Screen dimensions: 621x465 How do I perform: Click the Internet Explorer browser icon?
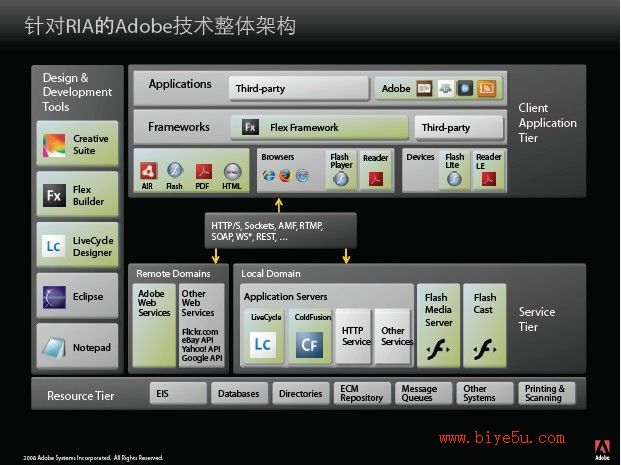click(x=269, y=175)
